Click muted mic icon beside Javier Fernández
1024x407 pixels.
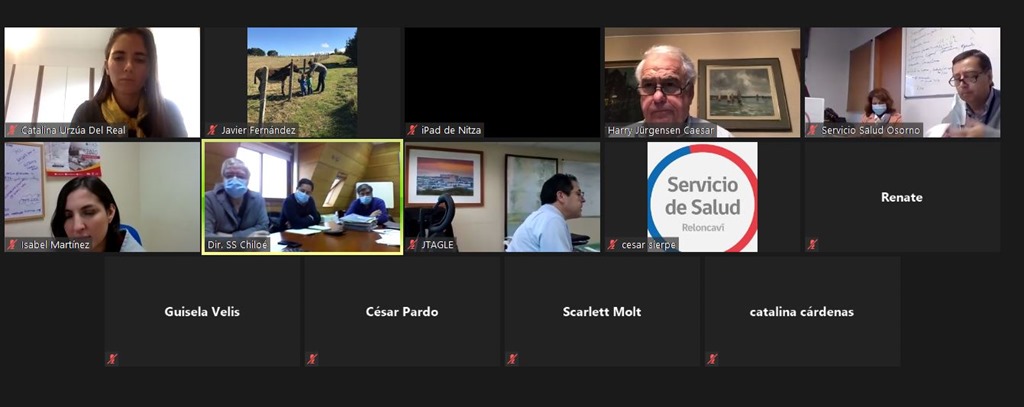[212, 130]
